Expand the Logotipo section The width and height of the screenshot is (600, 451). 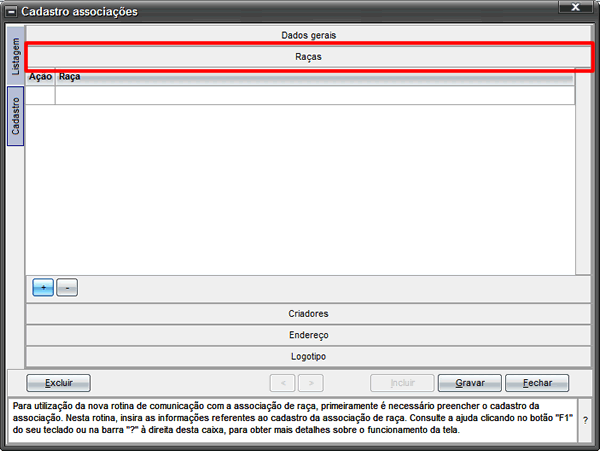tap(308, 357)
